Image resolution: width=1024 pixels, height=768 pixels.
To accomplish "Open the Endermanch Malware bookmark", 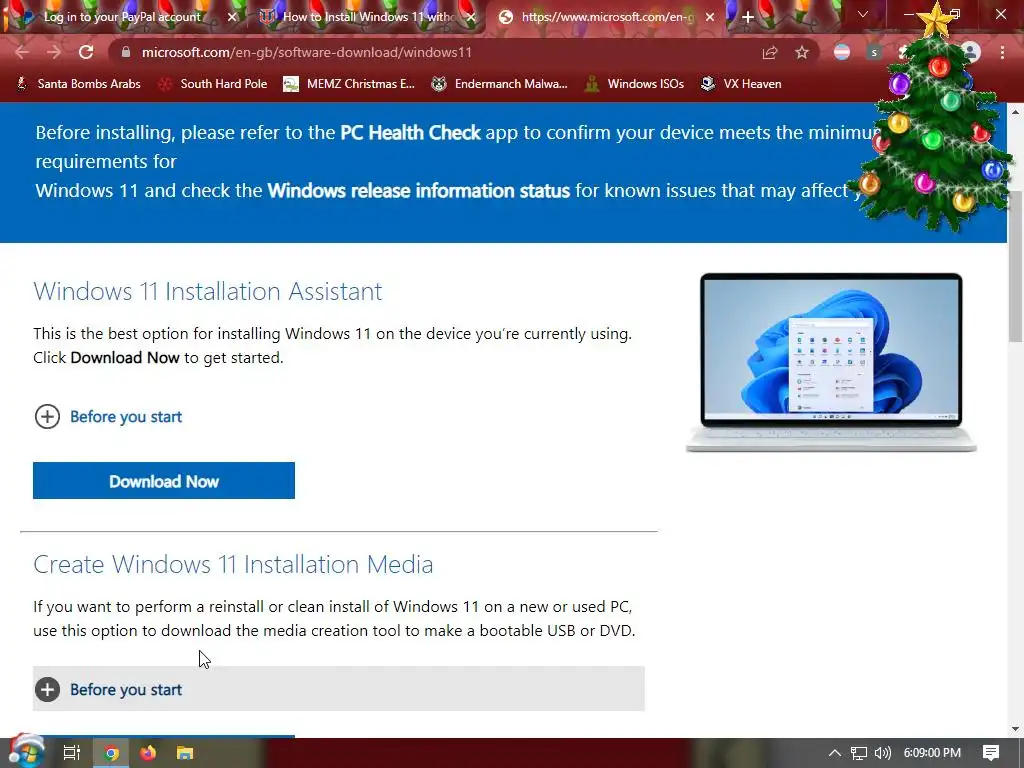I will [x=500, y=84].
